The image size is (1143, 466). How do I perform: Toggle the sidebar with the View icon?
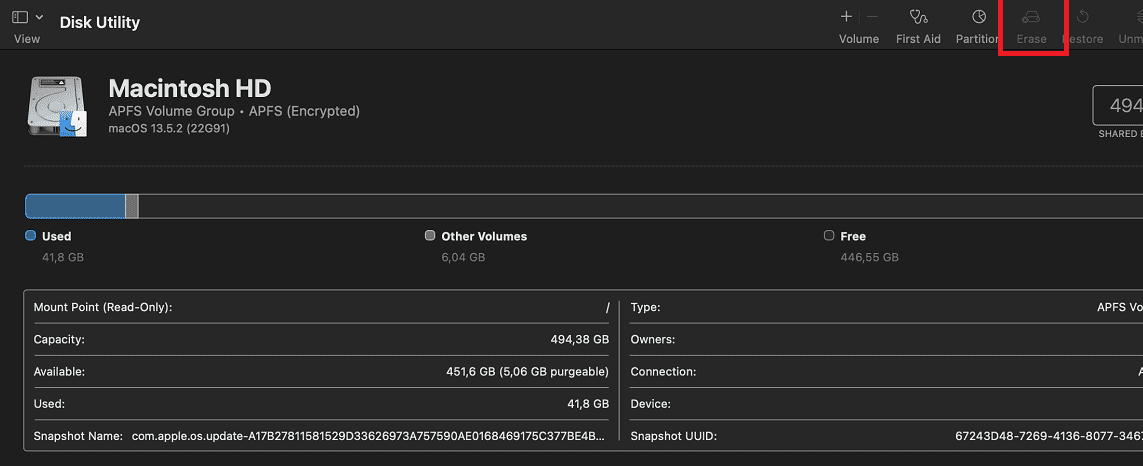pos(20,17)
